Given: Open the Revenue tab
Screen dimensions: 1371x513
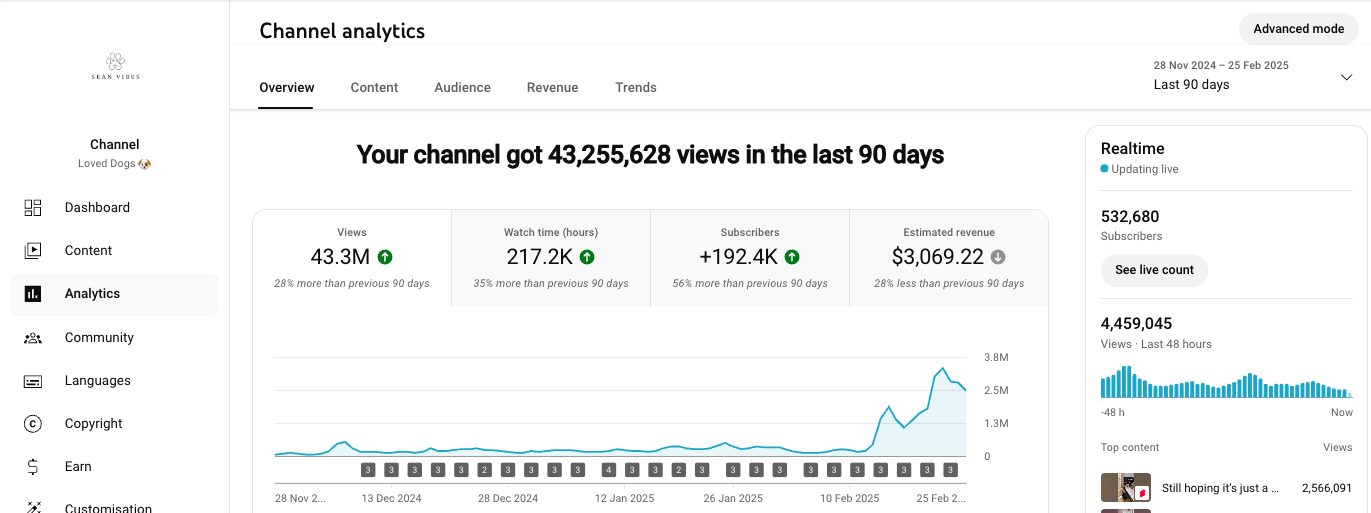Looking at the screenshot, I should click(x=552, y=88).
